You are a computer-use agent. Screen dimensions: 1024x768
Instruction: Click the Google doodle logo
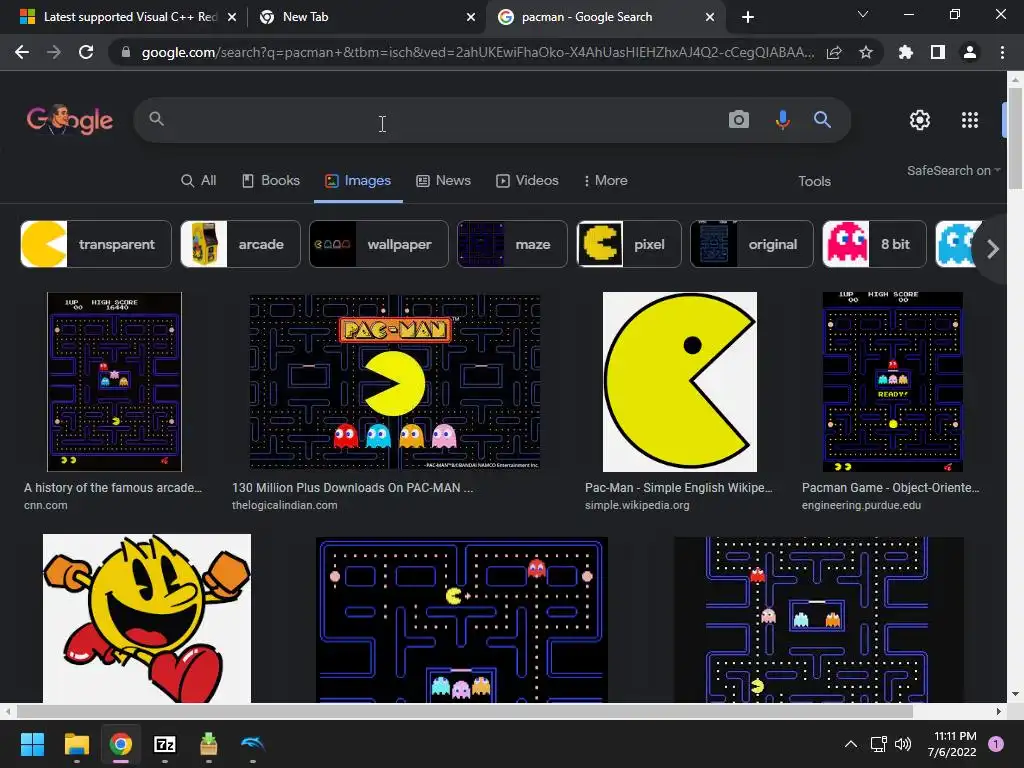[70, 120]
